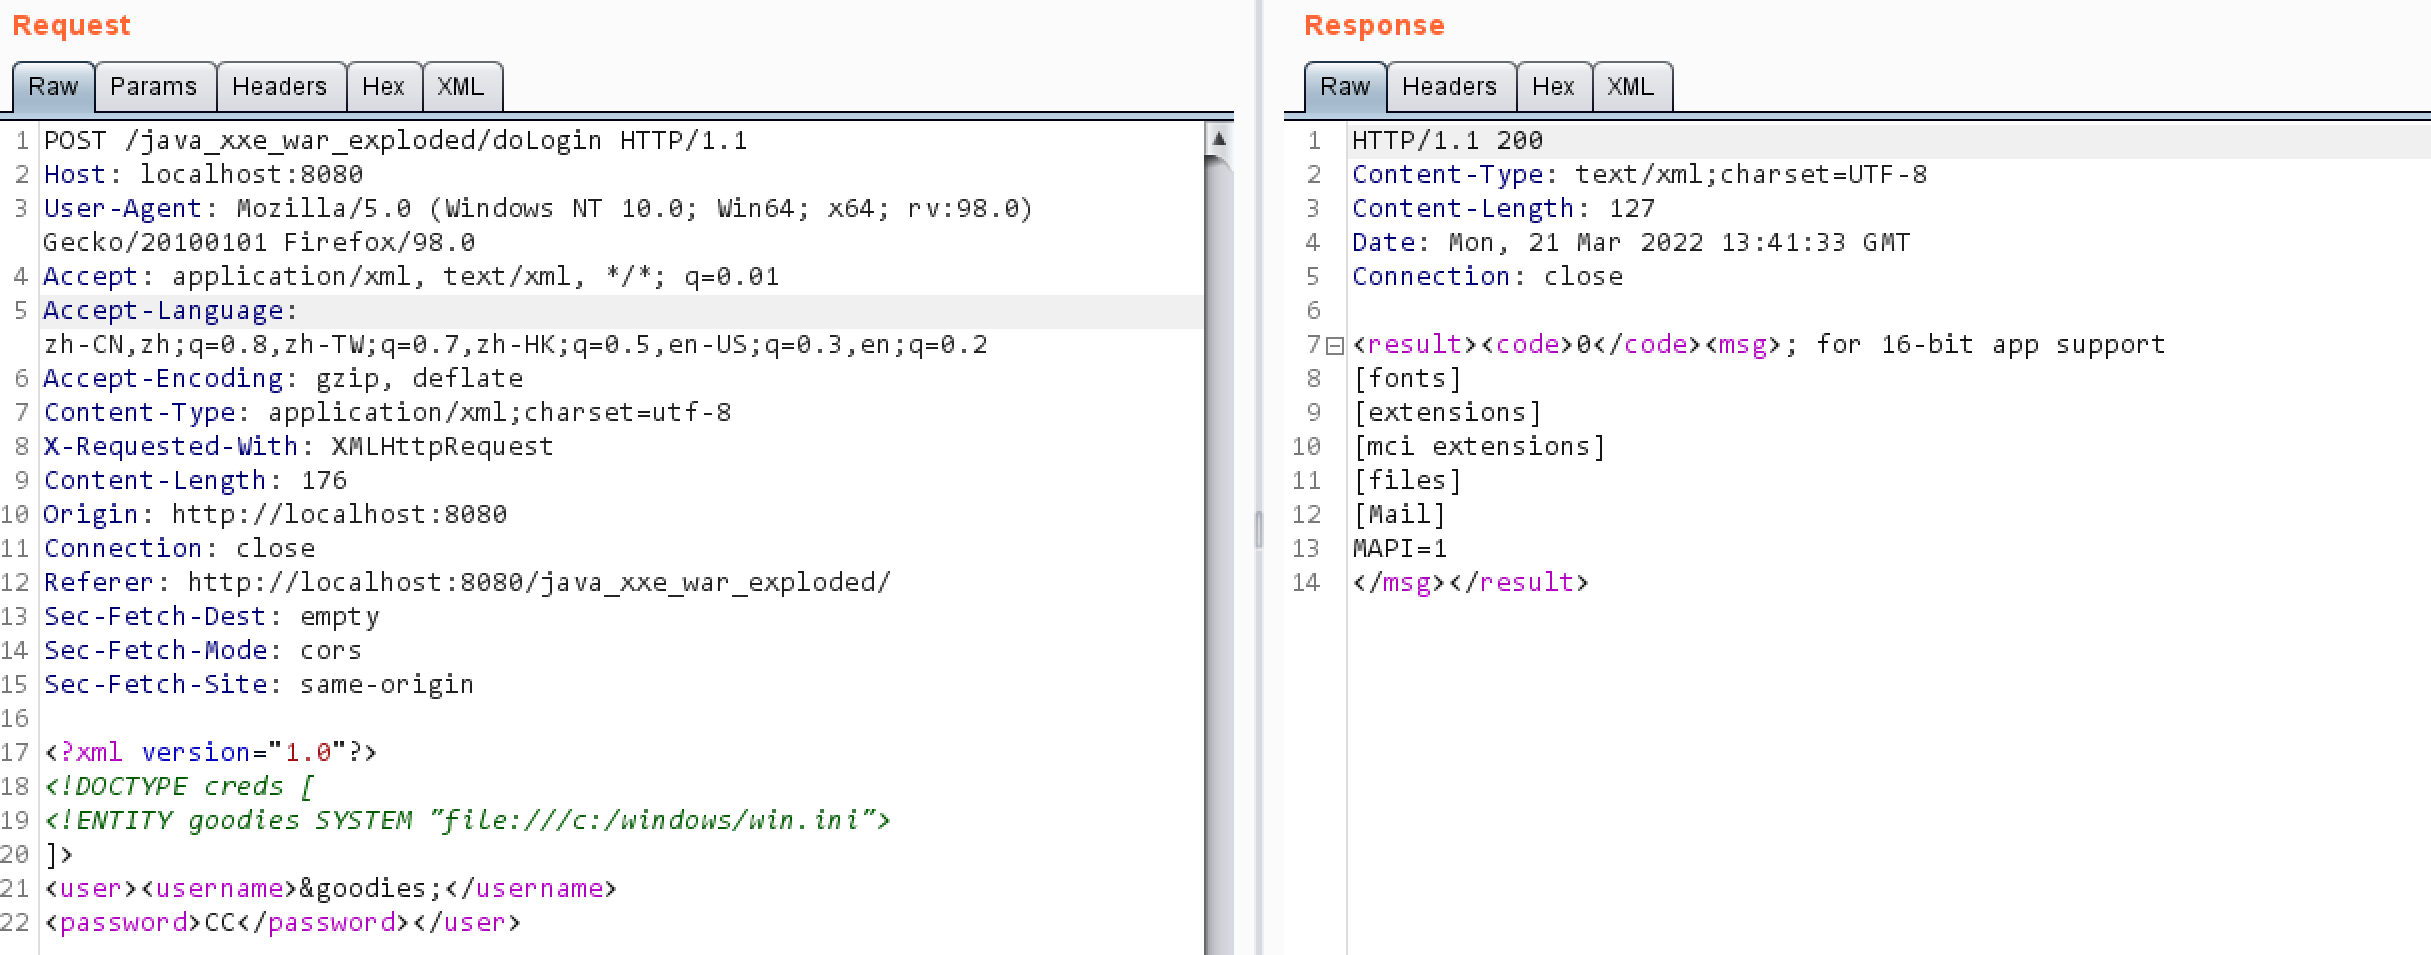Switch to the Request Hex tab
The width and height of the screenshot is (2431, 955).
point(383,87)
